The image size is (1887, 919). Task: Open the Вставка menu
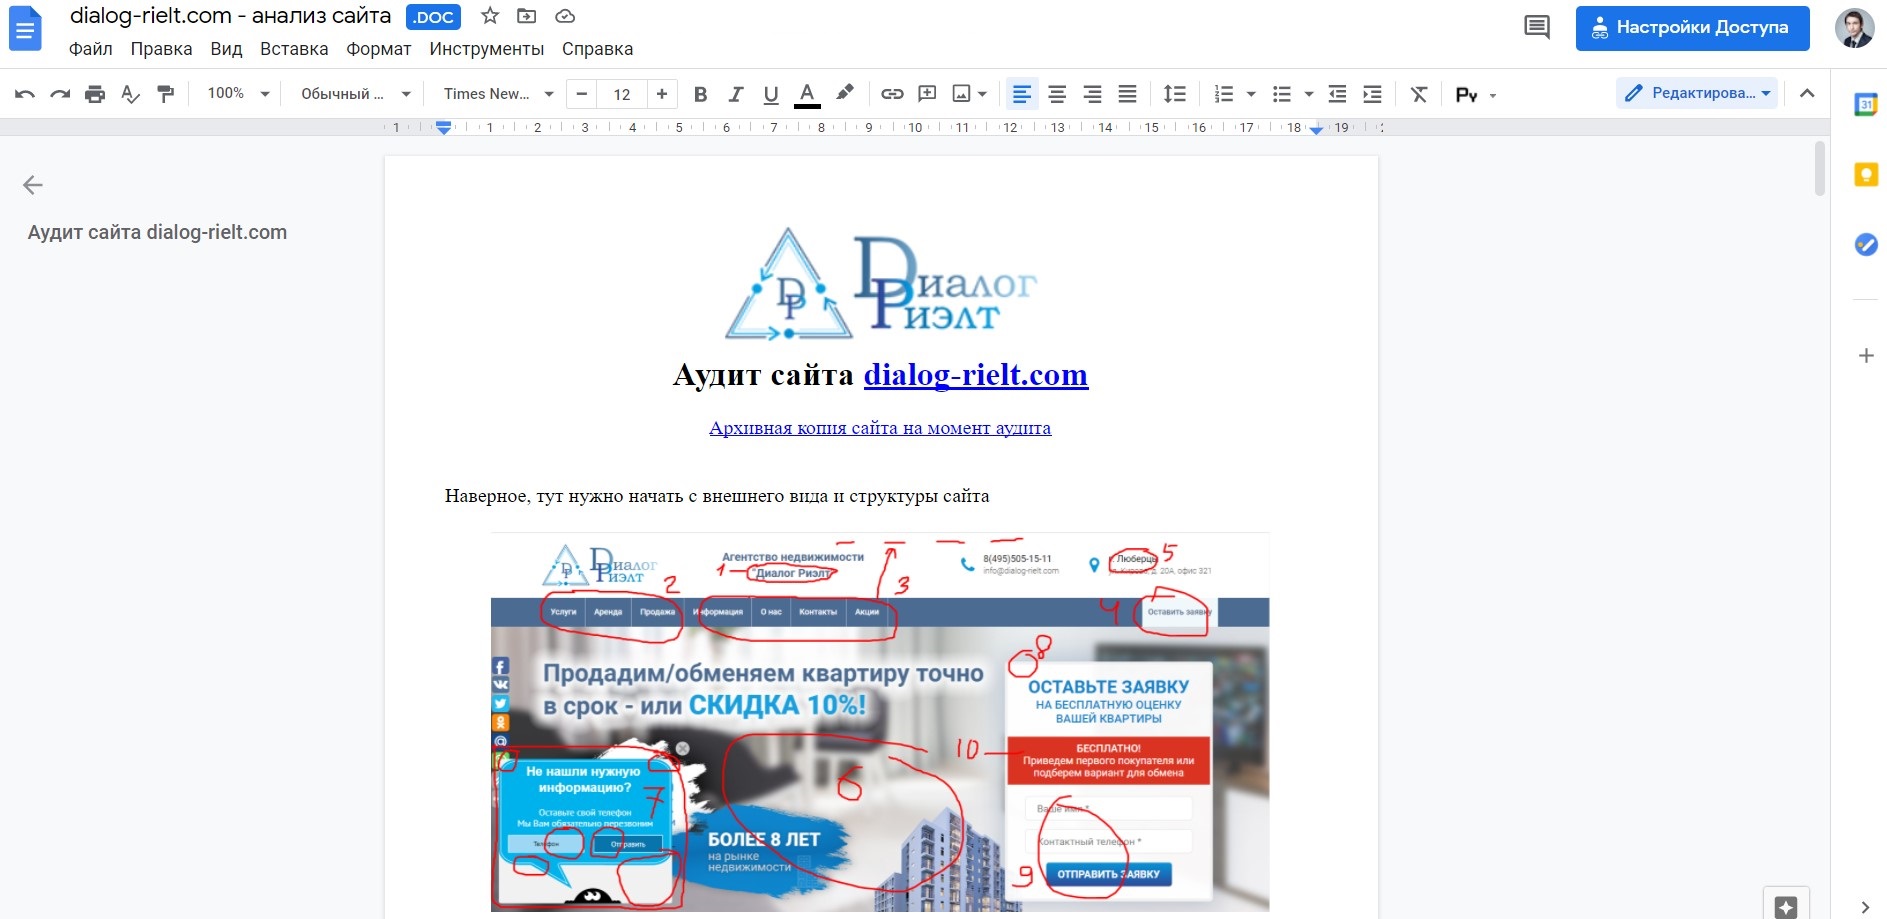coord(294,49)
